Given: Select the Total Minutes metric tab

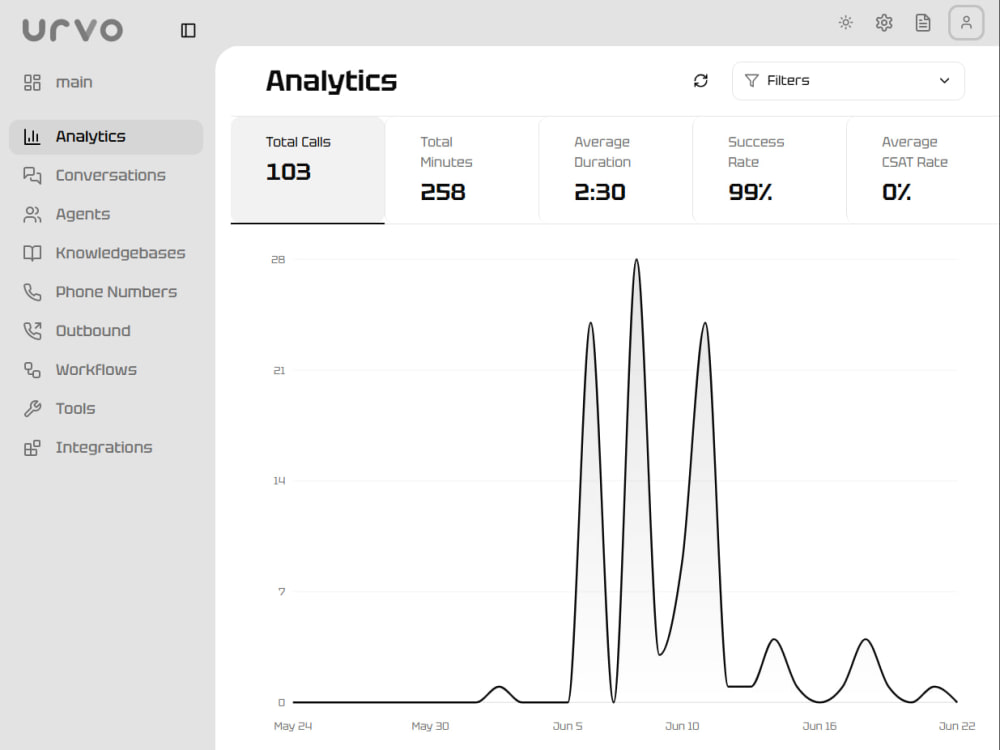Looking at the screenshot, I should click(x=462, y=170).
